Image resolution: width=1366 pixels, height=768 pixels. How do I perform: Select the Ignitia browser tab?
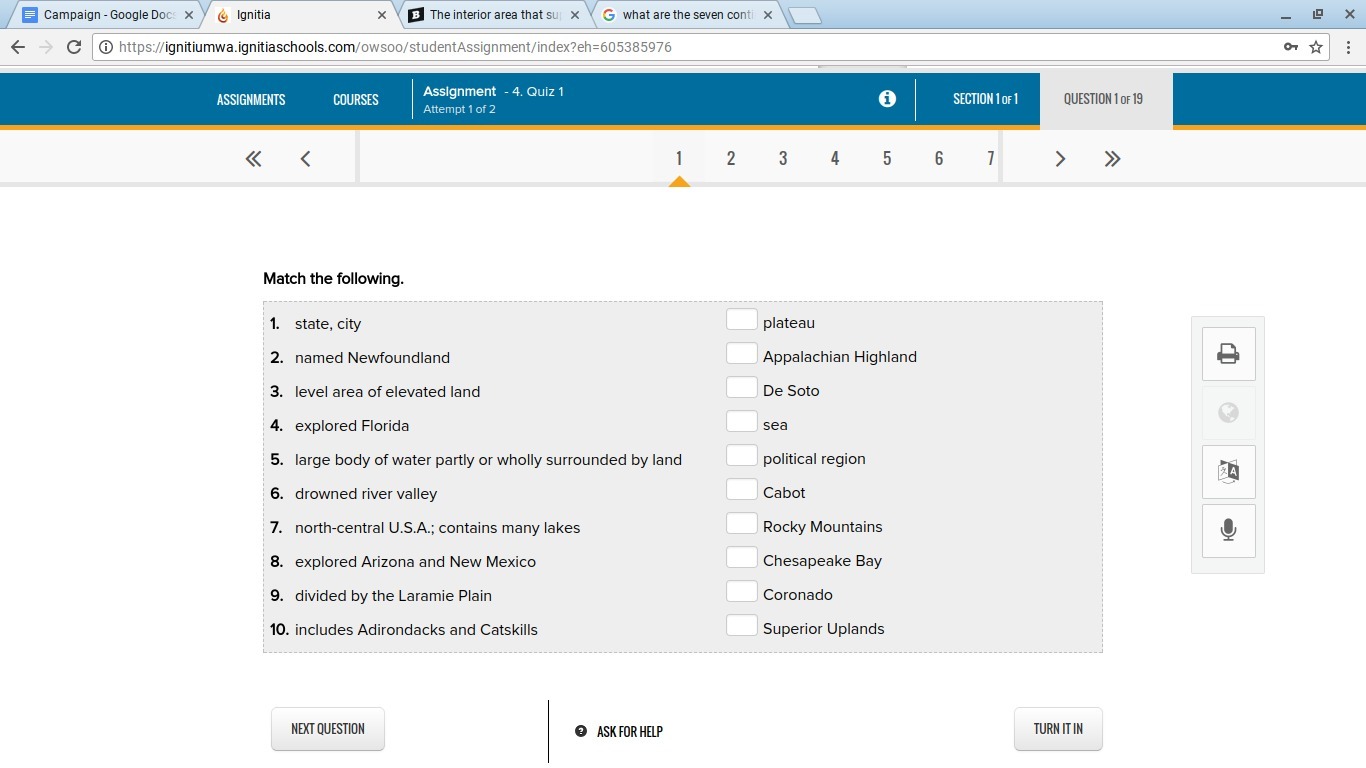[300, 15]
